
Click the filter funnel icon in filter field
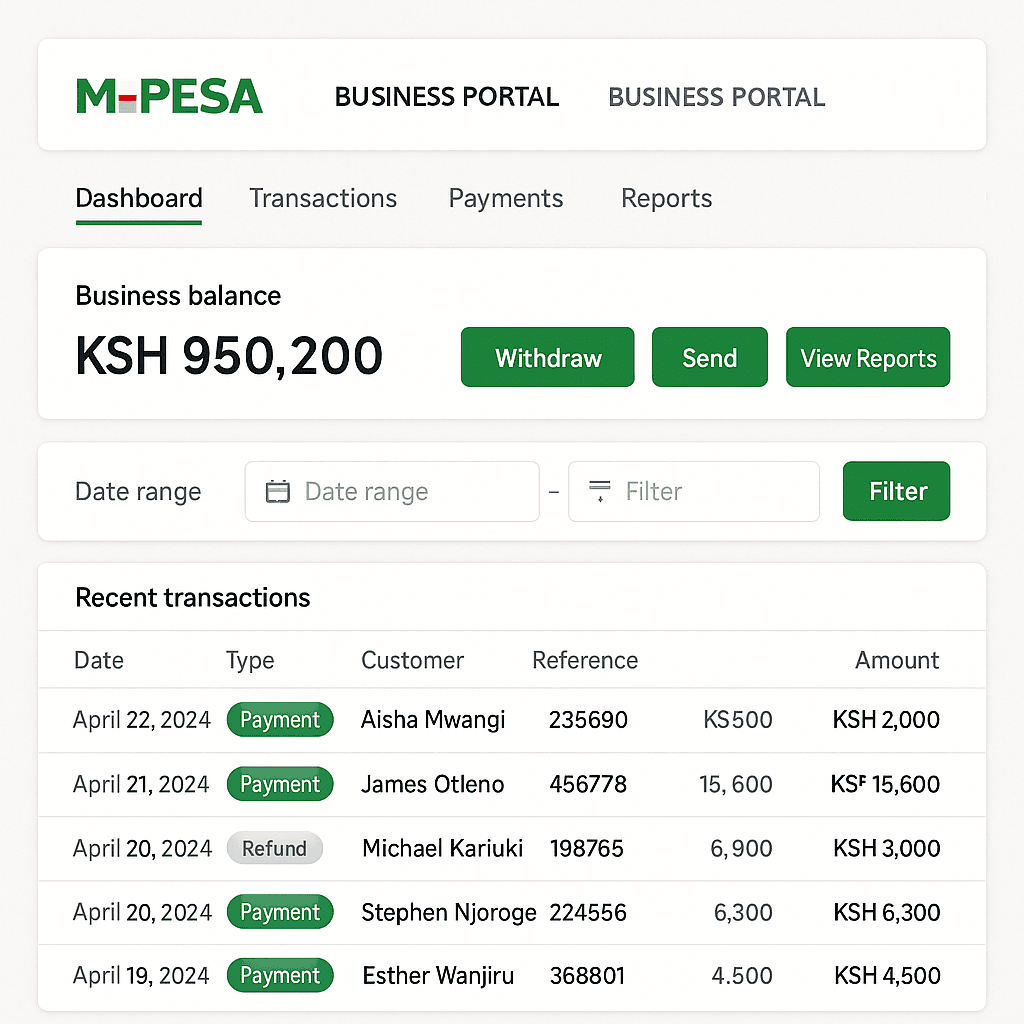coord(599,491)
